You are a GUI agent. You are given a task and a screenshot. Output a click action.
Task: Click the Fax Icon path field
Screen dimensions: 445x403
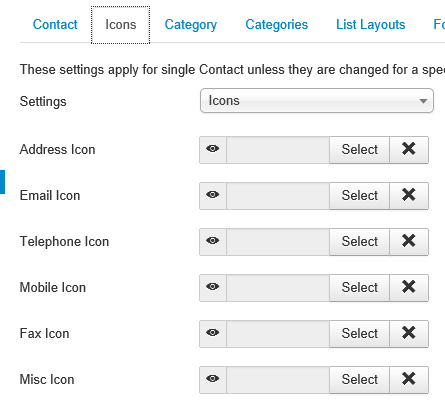point(278,334)
